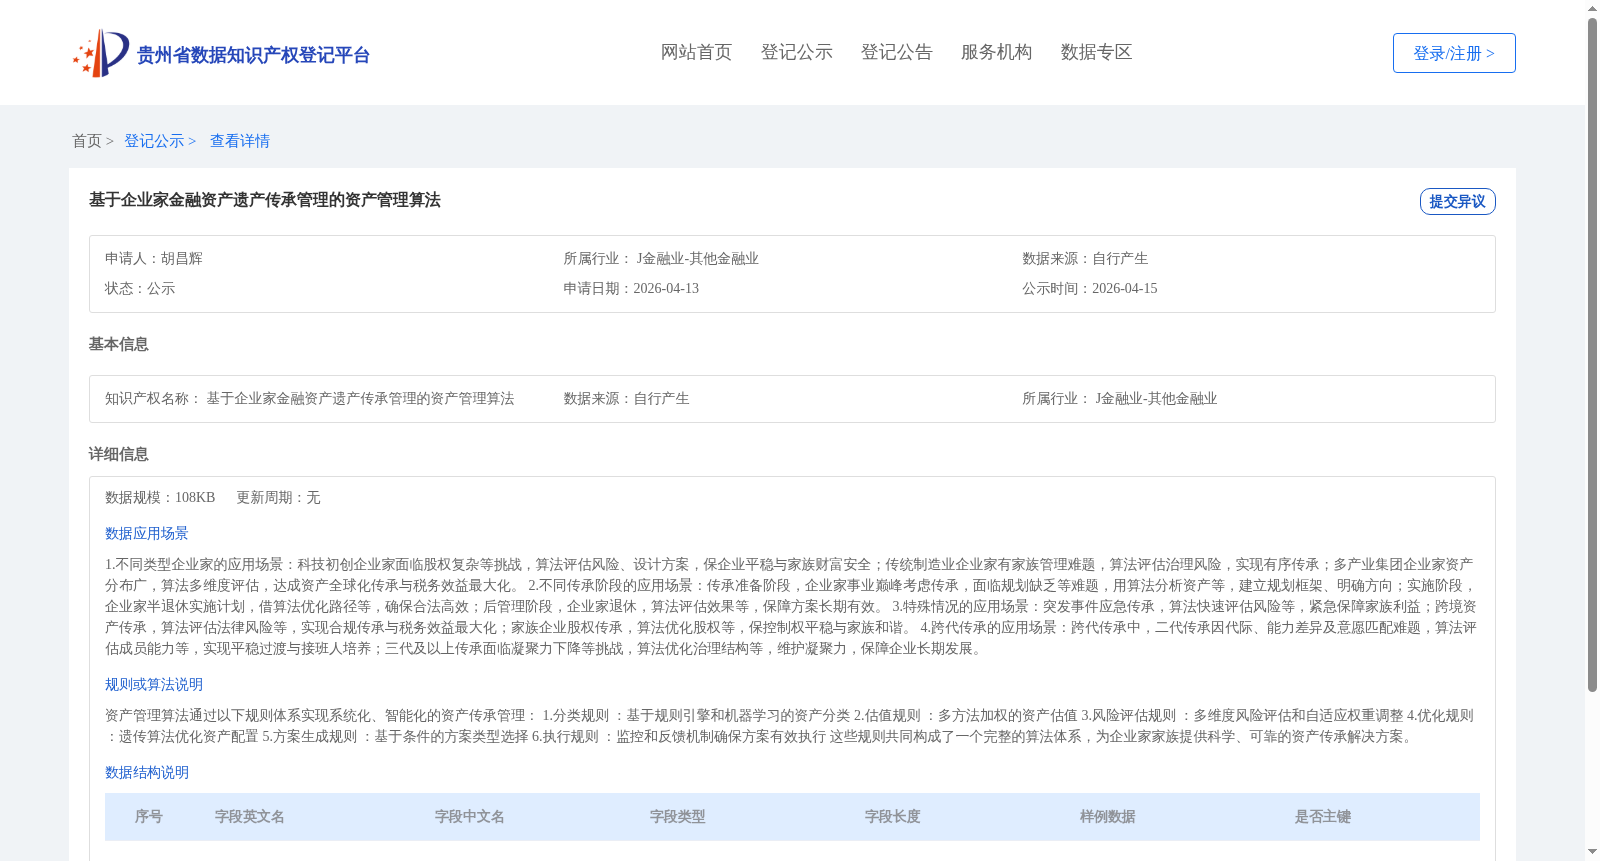This screenshot has width=1600, height=861.
Task: Click the 字段类型 column header
Action: click(x=678, y=817)
